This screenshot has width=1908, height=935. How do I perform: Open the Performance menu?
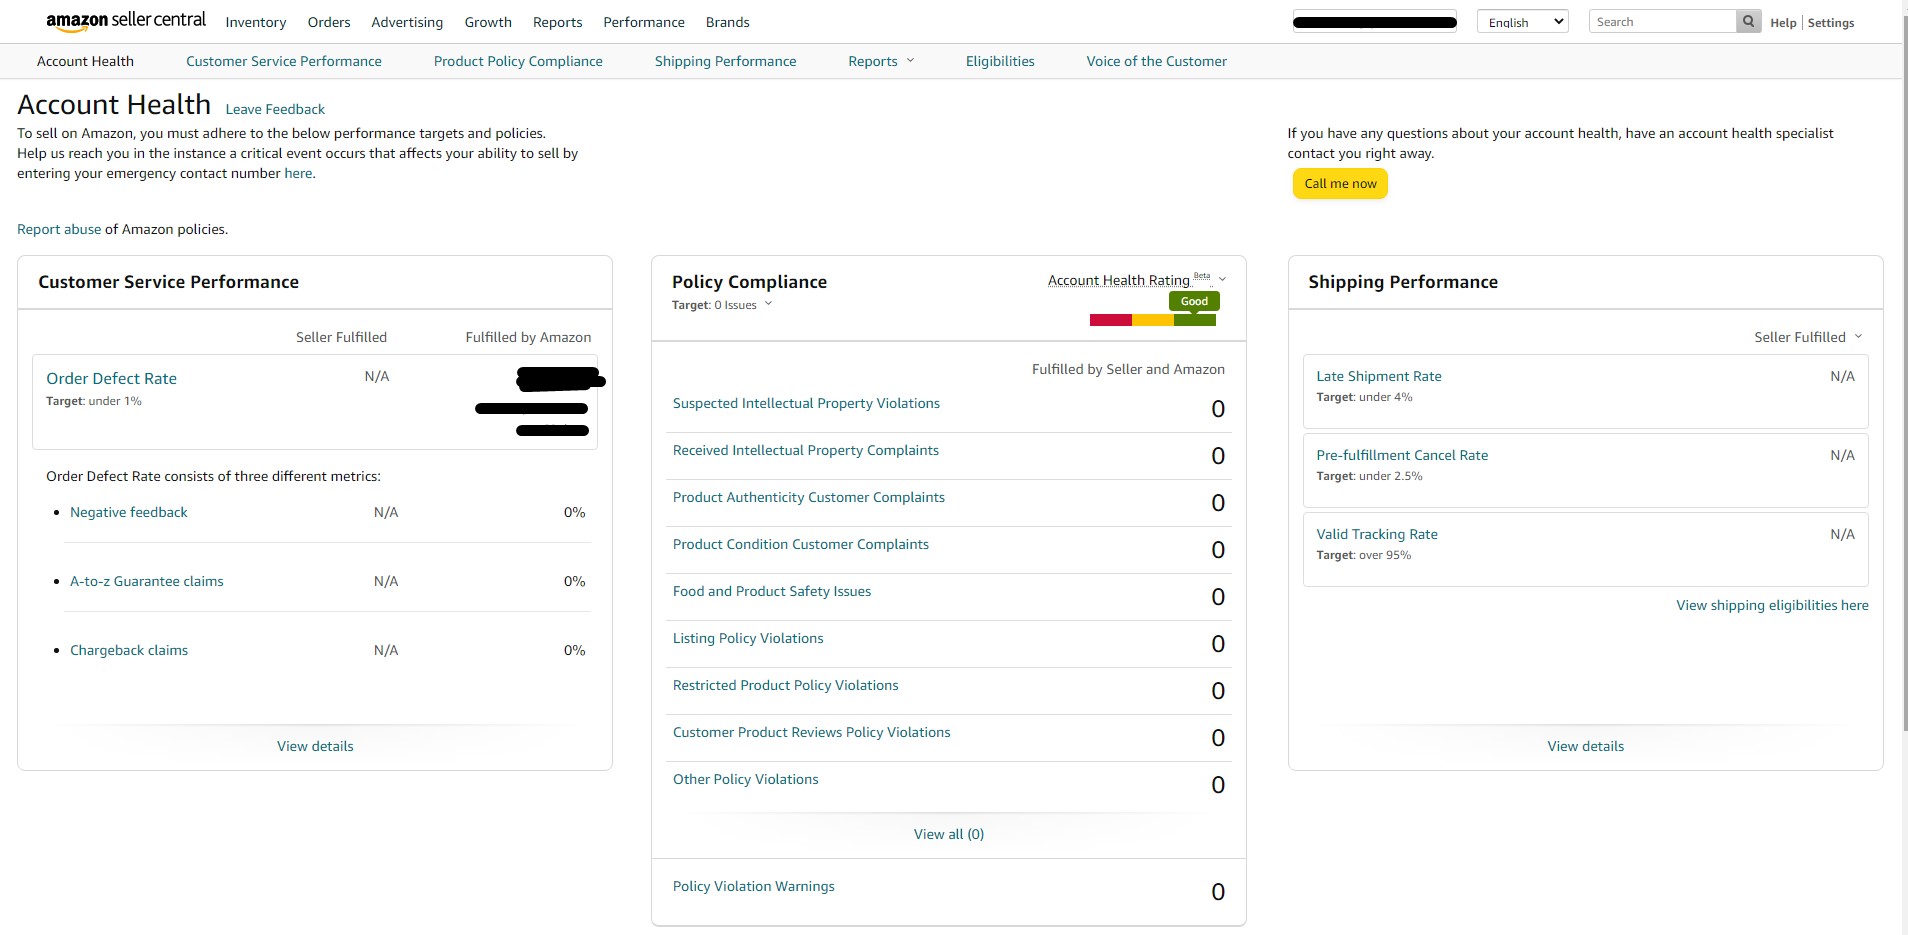(643, 22)
